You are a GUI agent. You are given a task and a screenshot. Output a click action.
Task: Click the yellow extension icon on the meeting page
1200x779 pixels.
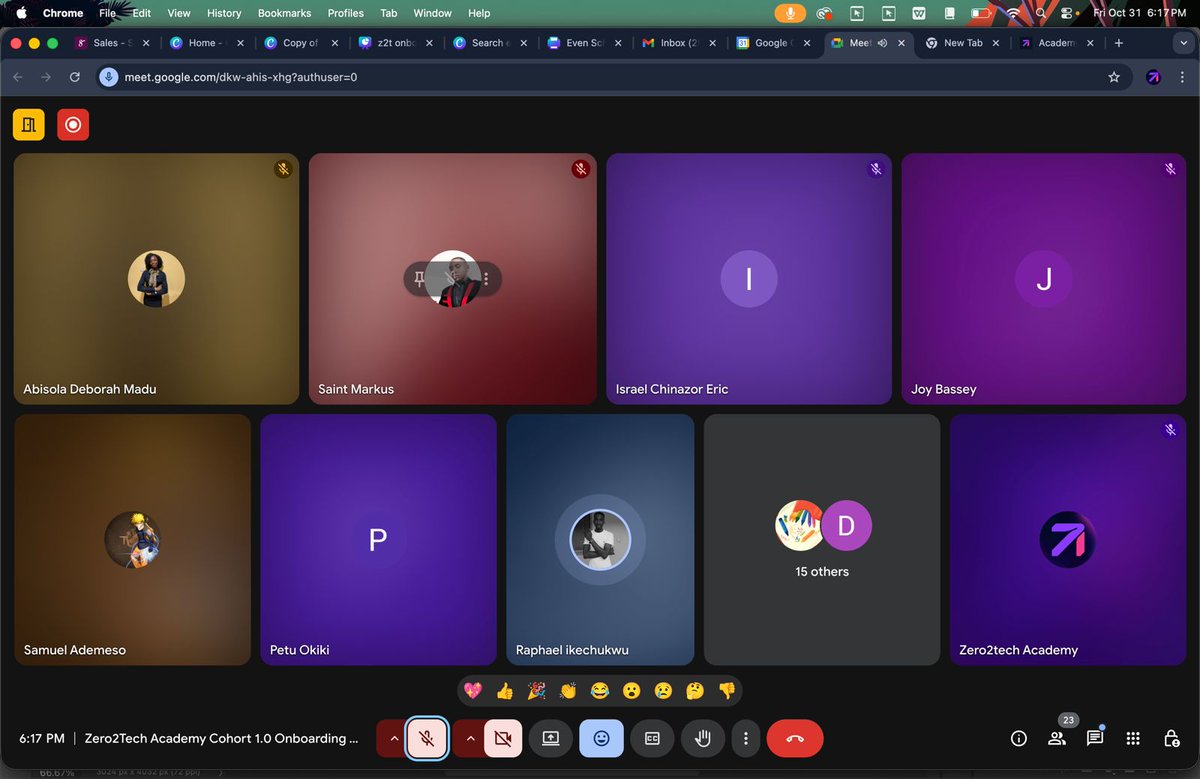point(29,125)
